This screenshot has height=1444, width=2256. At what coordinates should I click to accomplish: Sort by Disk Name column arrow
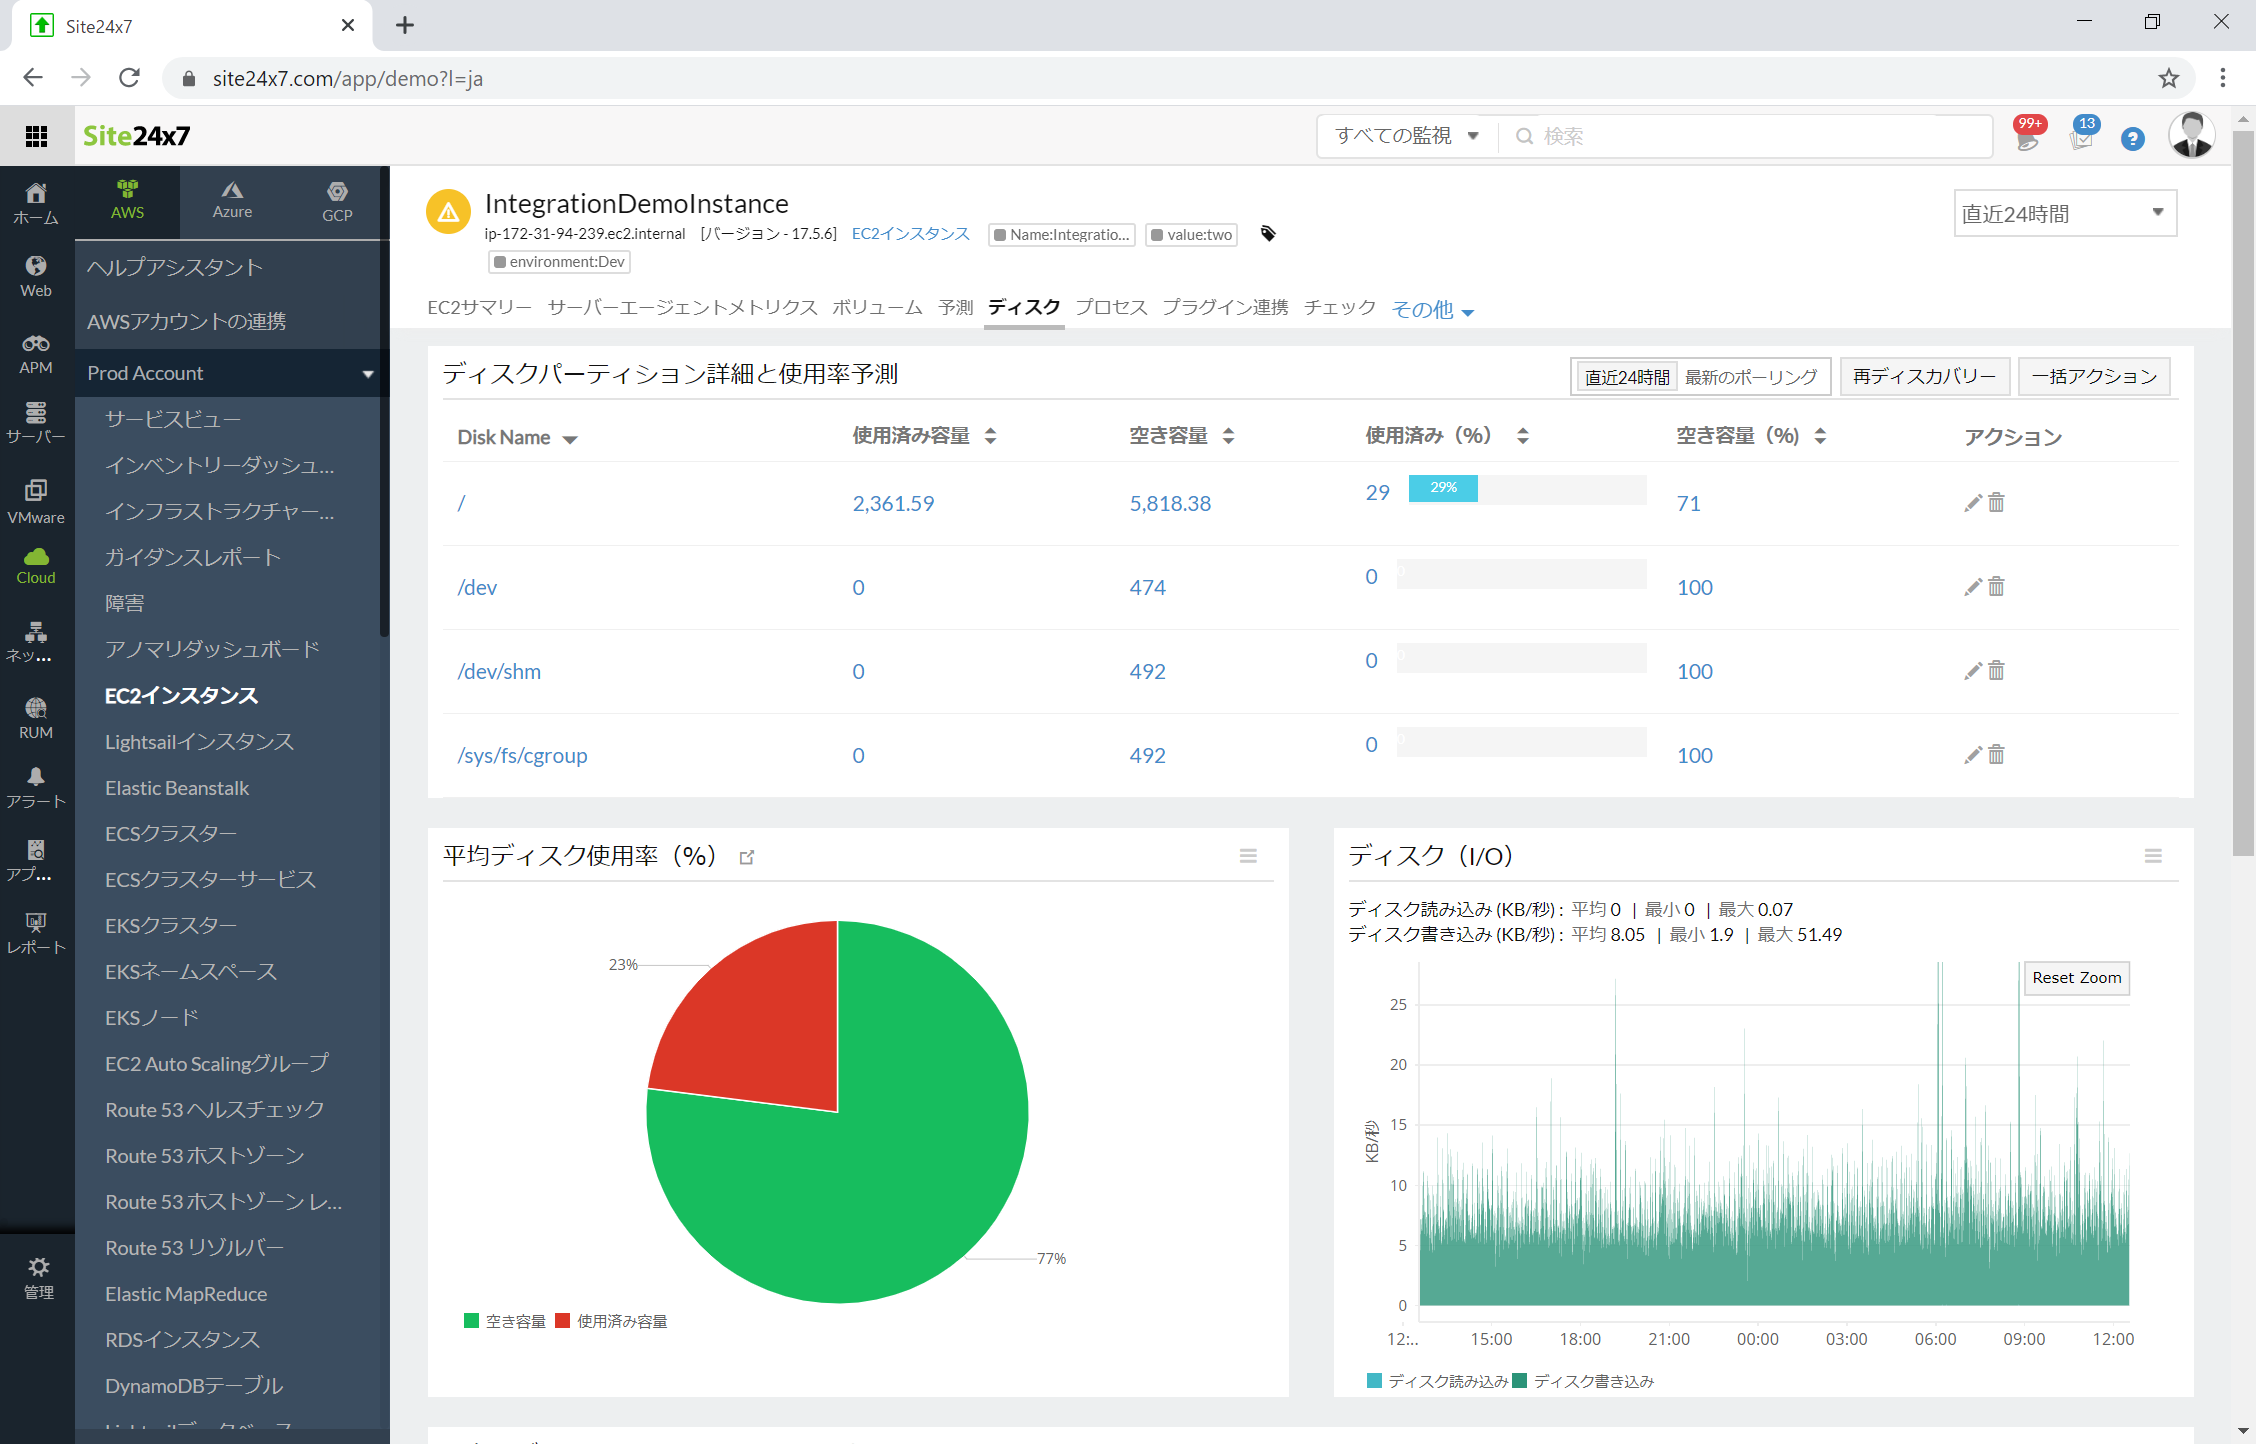coord(570,439)
